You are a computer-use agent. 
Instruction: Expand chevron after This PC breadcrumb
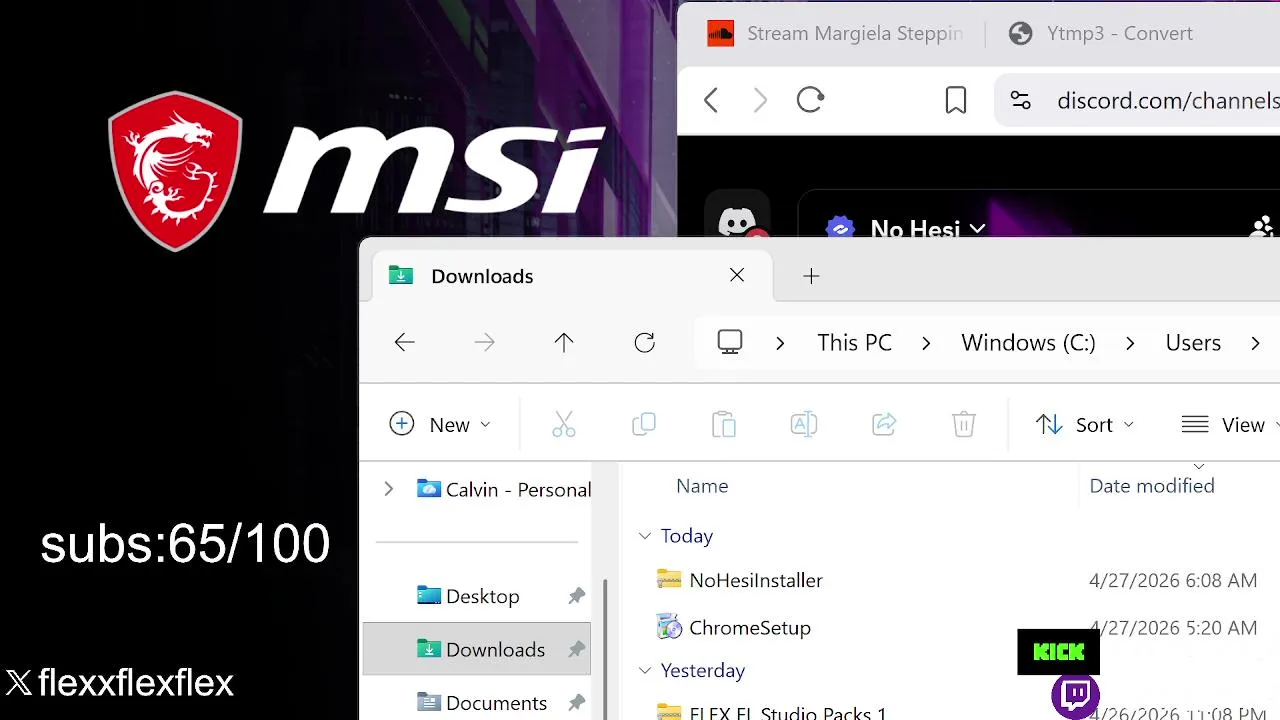(x=926, y=343)
